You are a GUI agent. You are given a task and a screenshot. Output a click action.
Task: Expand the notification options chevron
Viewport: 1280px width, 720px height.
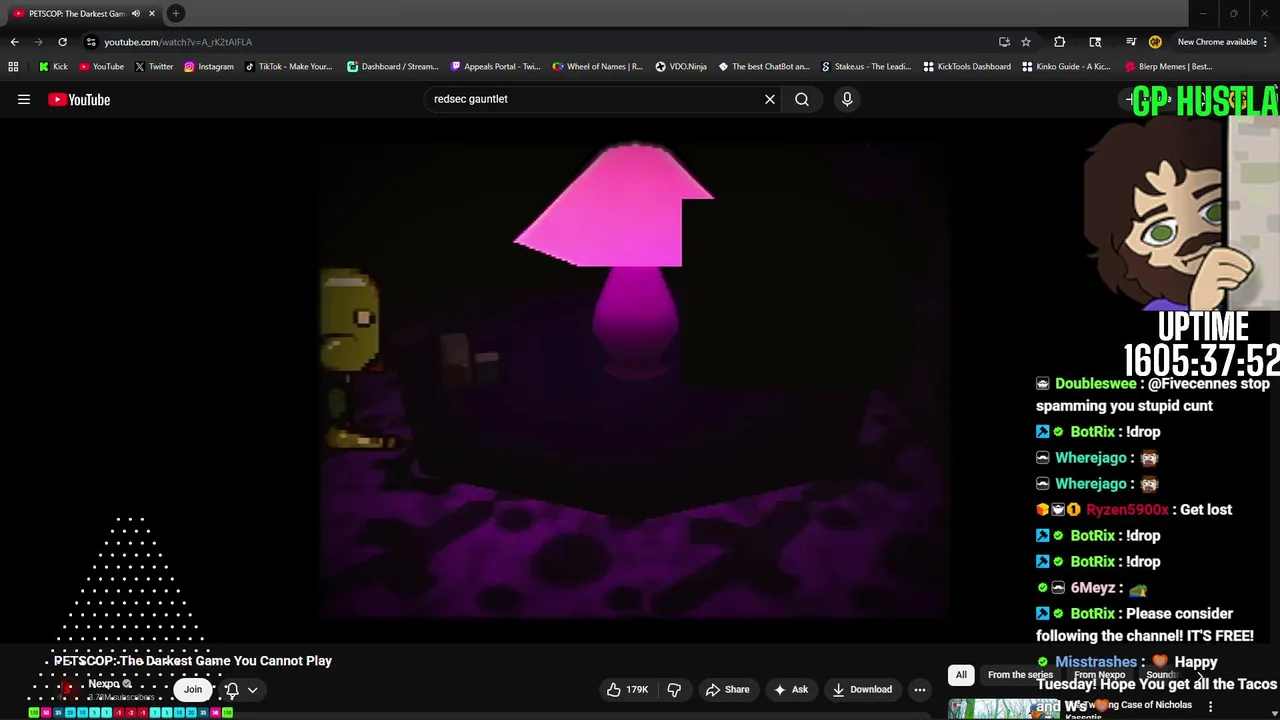(253, 689)
